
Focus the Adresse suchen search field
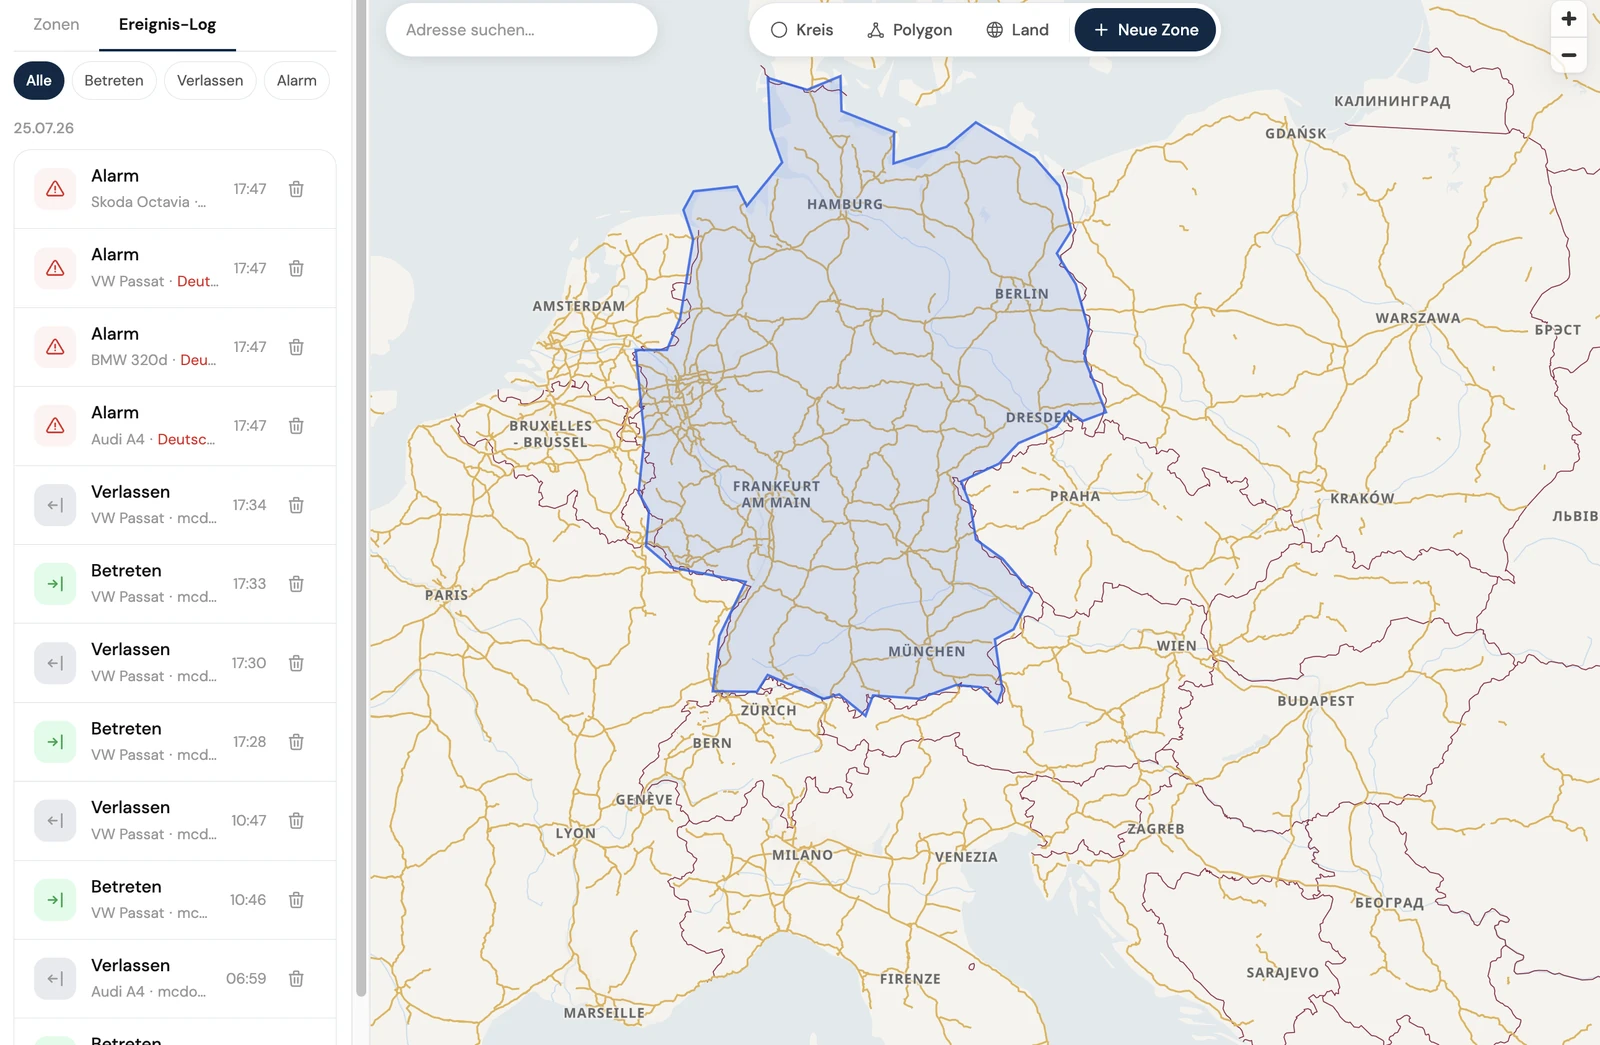click(522, 30)
